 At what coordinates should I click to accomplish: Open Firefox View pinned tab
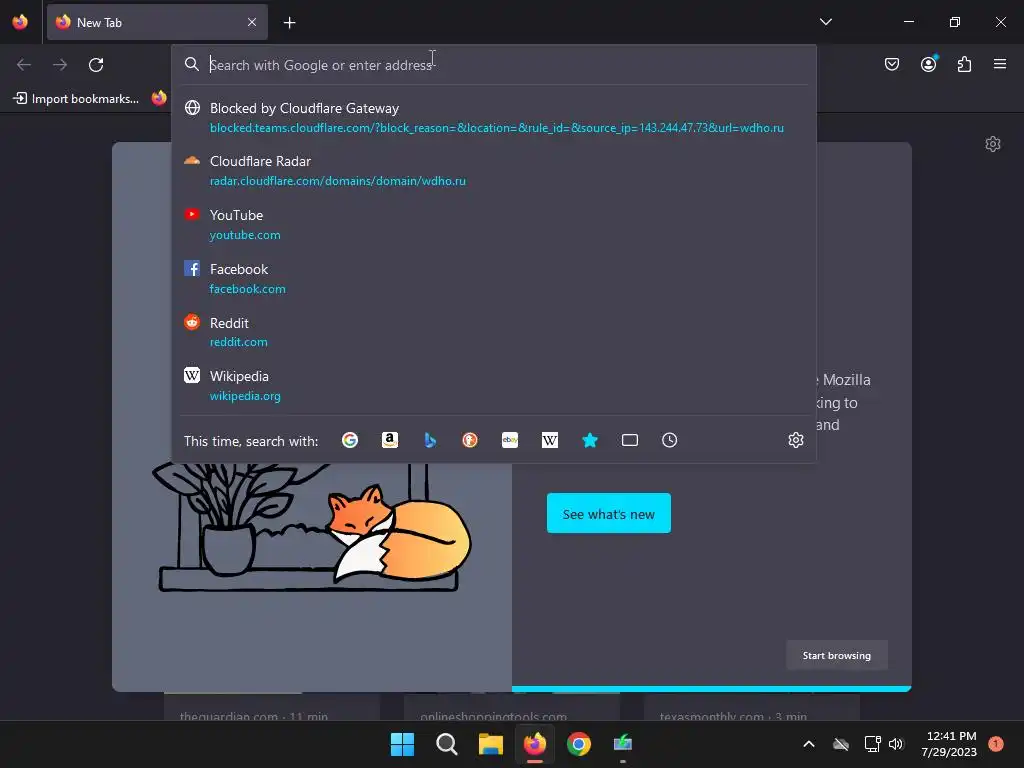[x=20, y=22]
